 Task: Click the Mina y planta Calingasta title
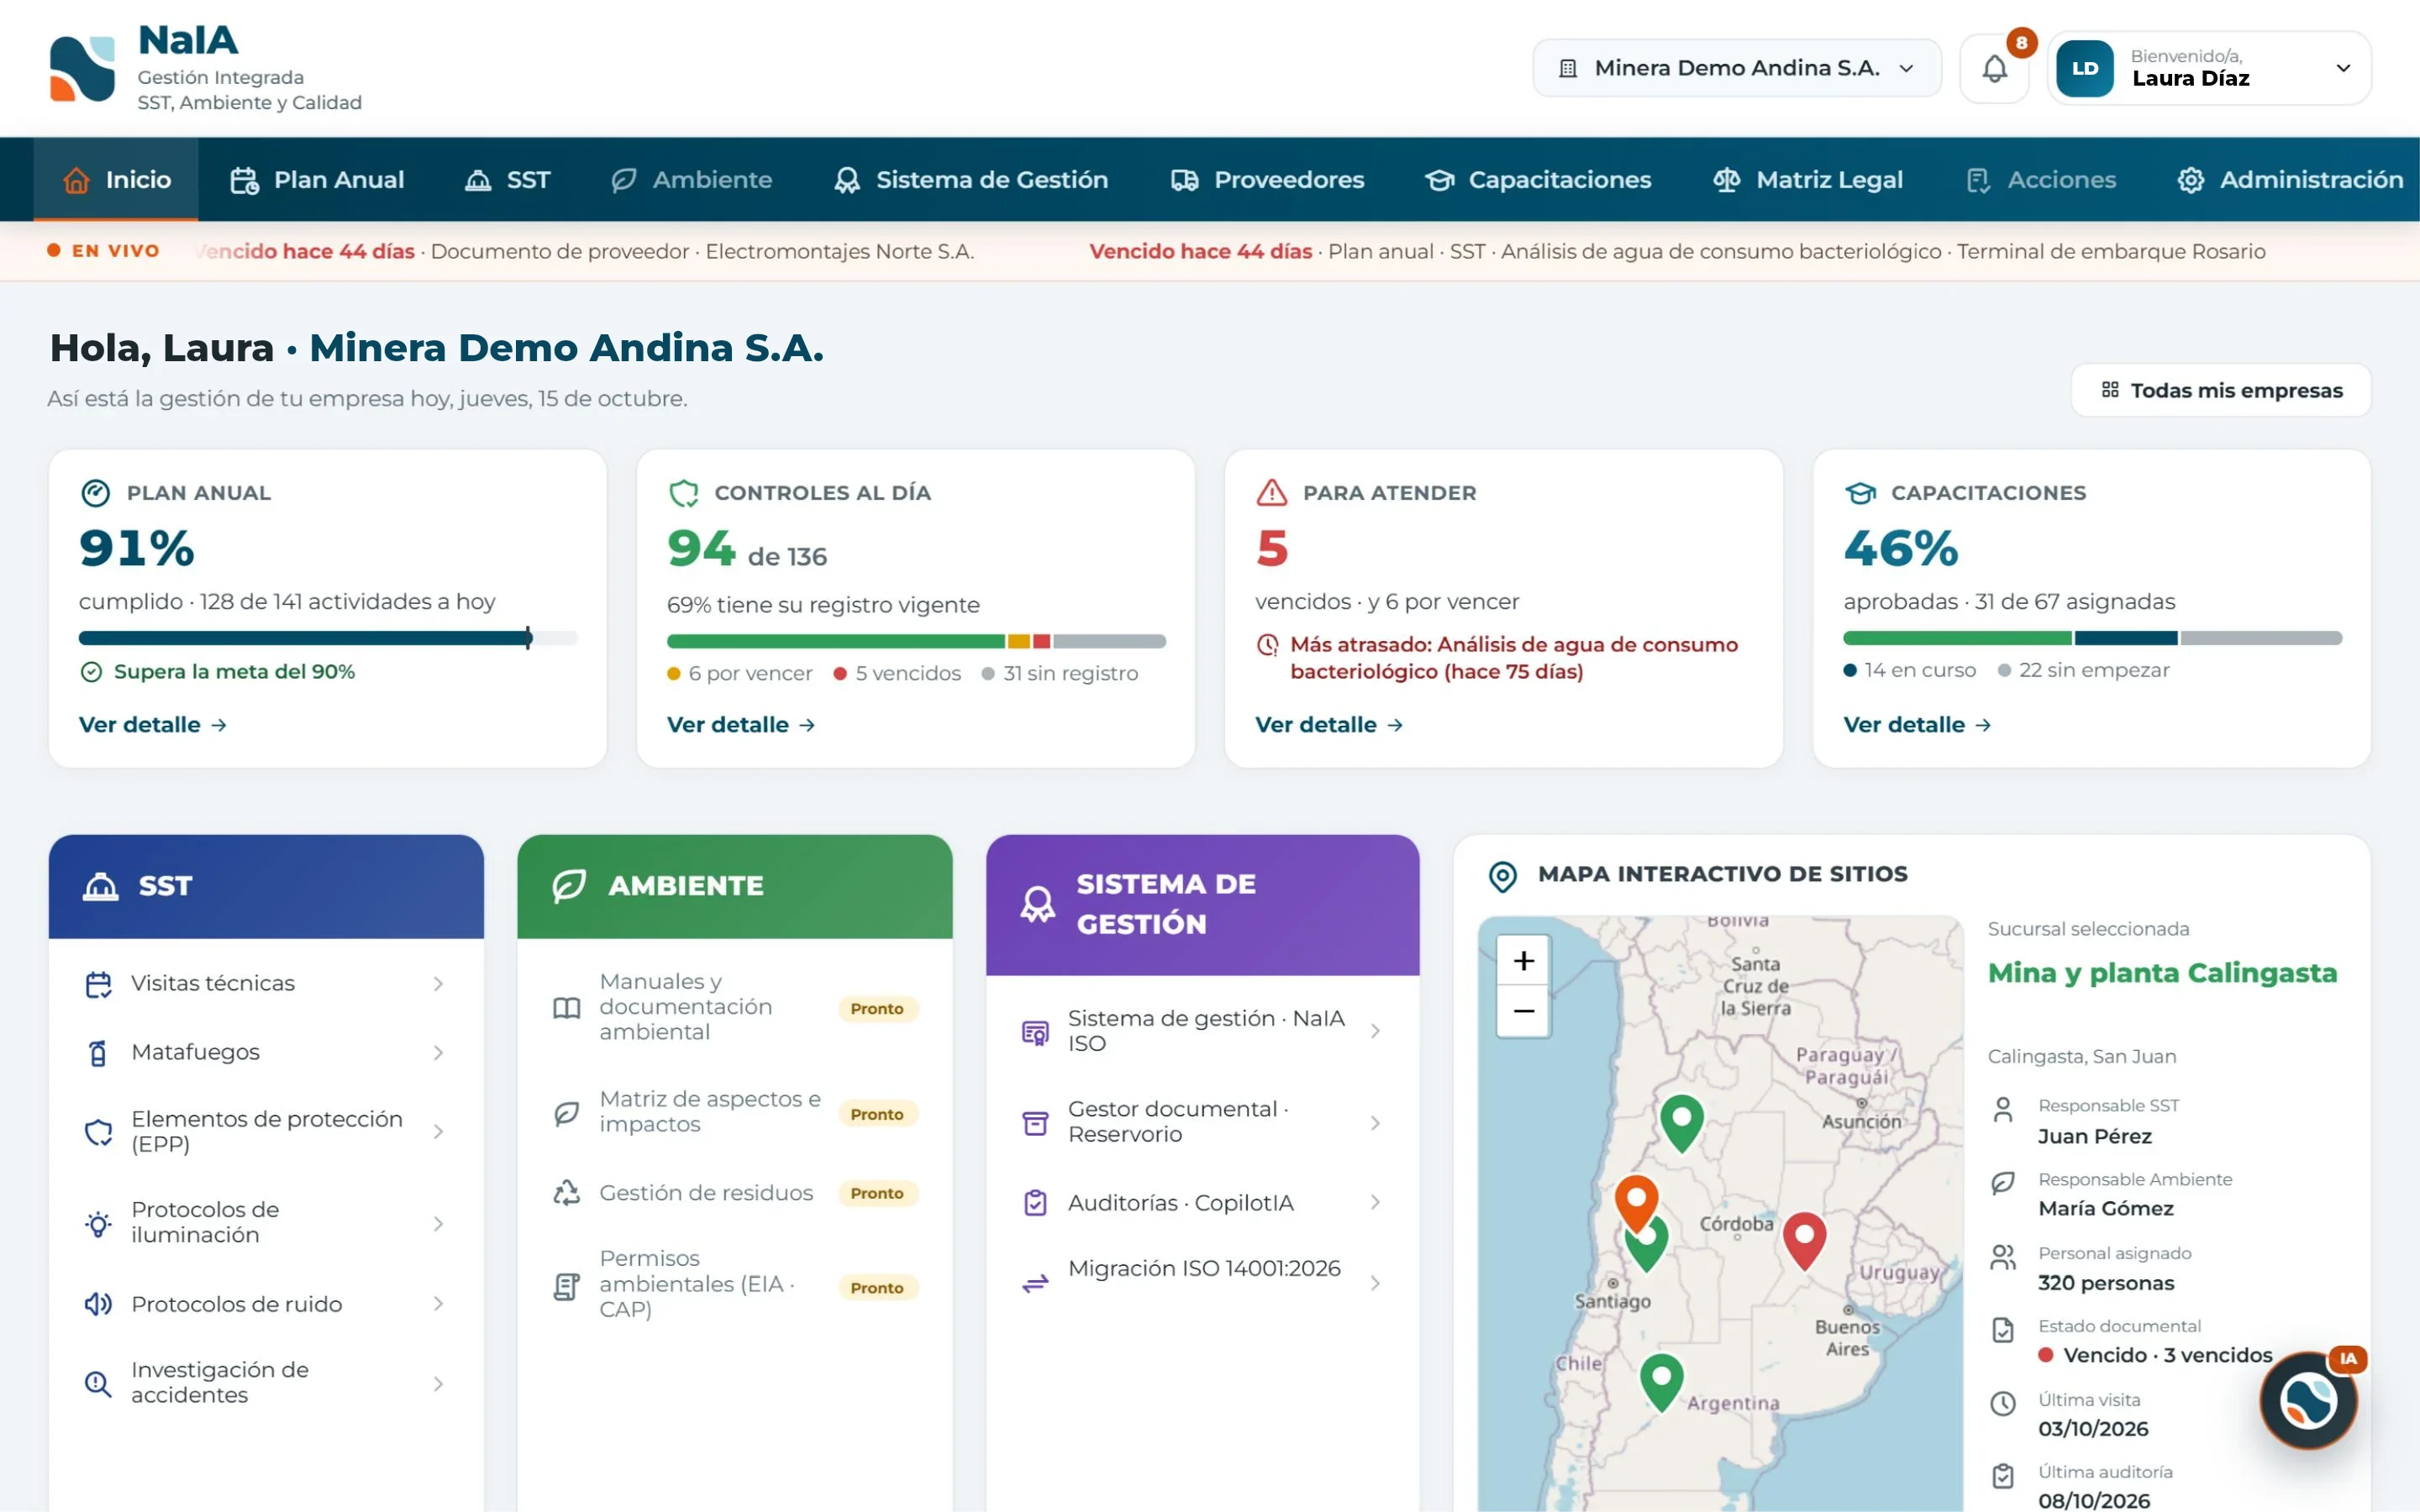click(x=2162, y=973)
